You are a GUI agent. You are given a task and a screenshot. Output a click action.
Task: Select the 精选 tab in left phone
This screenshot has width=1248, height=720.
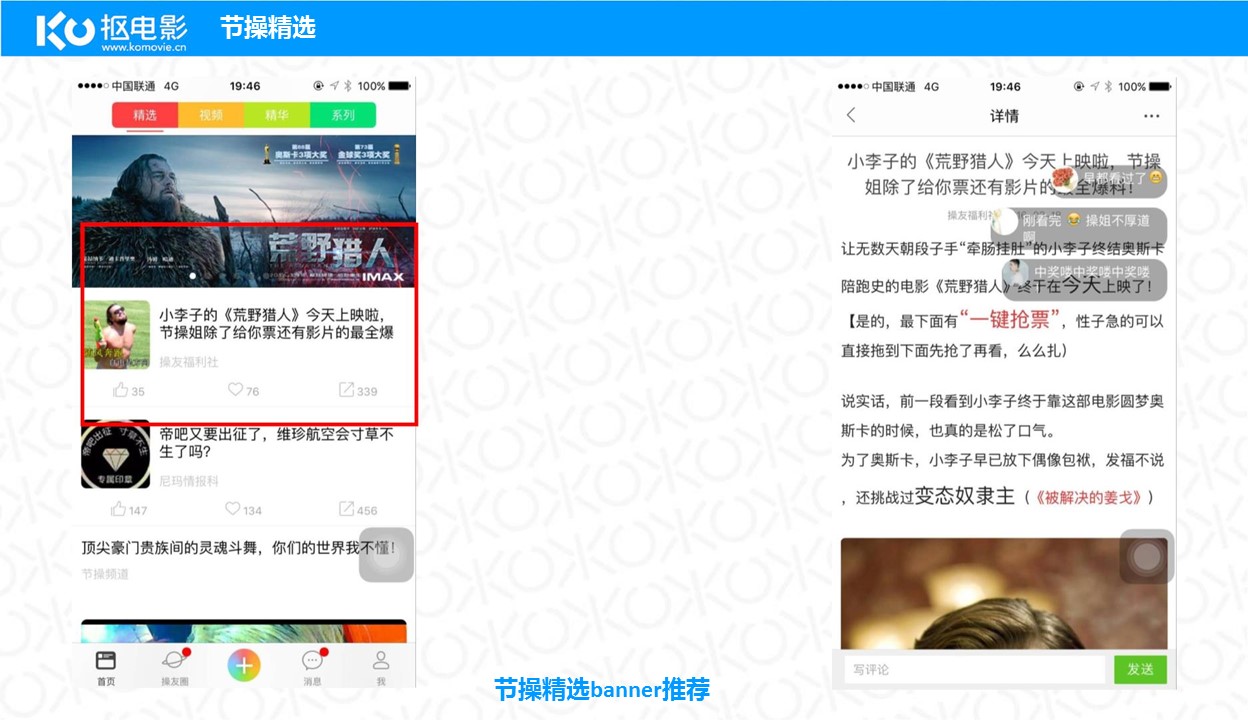coord(145,115)
